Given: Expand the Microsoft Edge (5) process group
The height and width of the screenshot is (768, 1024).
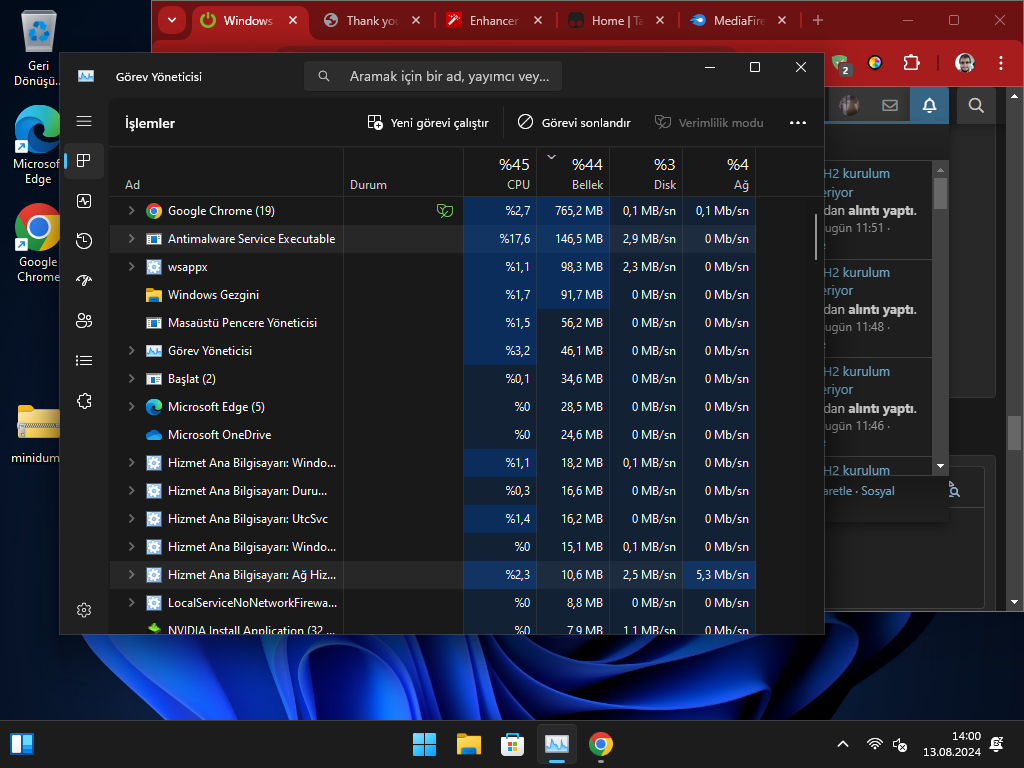Looking at the screenshot, I should click(x=131, y=407).
